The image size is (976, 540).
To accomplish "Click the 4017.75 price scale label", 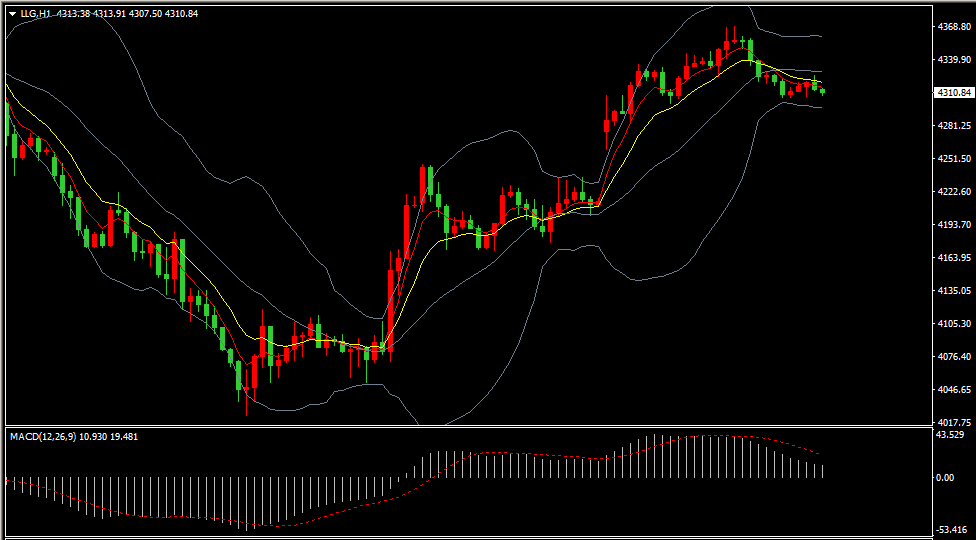I will pos(954,422).
